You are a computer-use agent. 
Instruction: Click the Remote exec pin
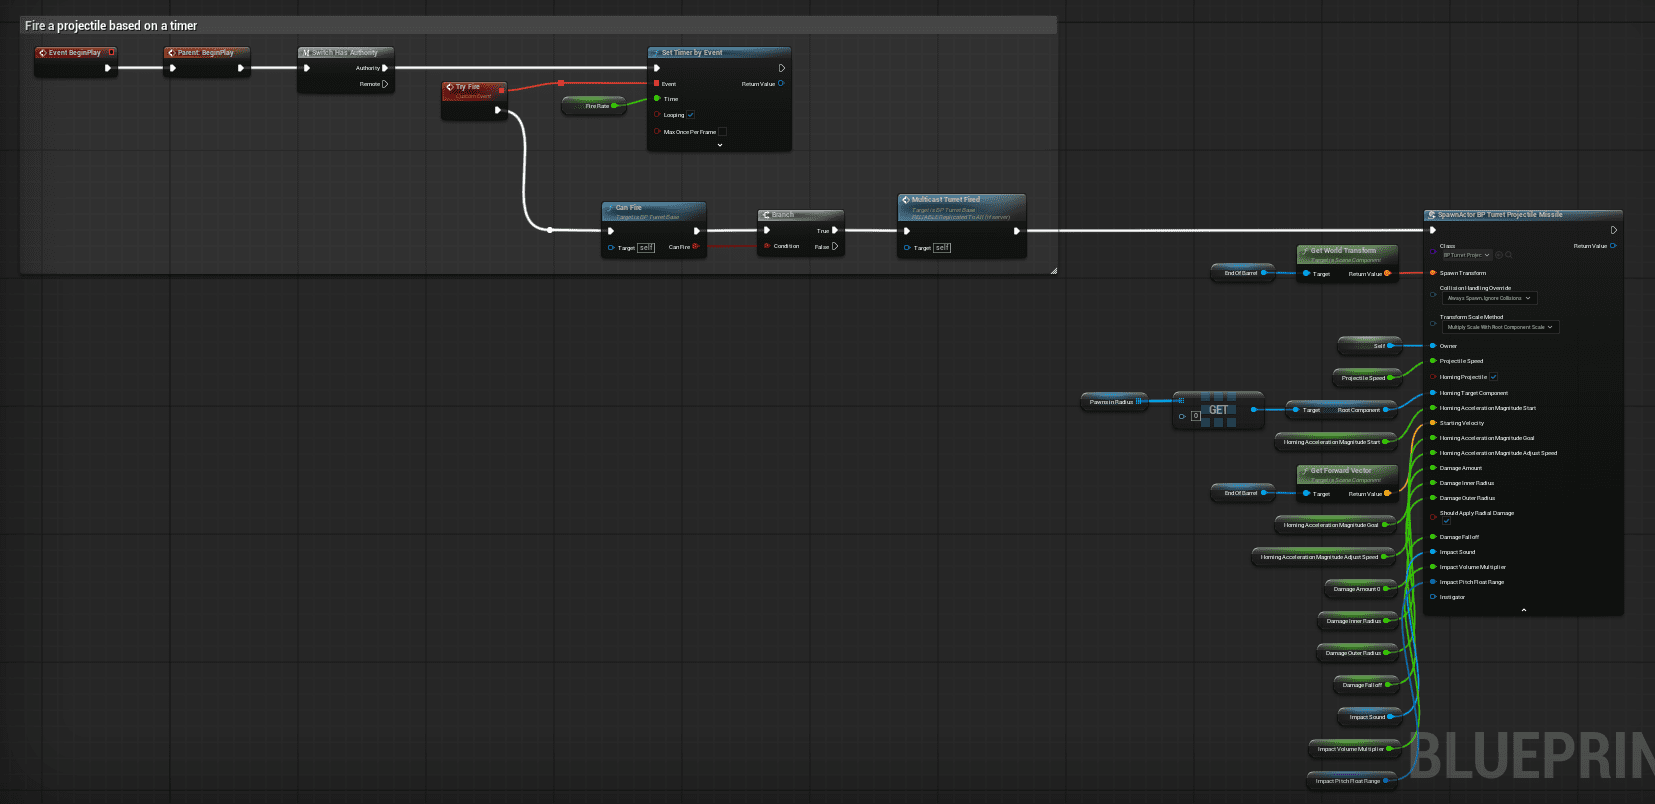385,84
